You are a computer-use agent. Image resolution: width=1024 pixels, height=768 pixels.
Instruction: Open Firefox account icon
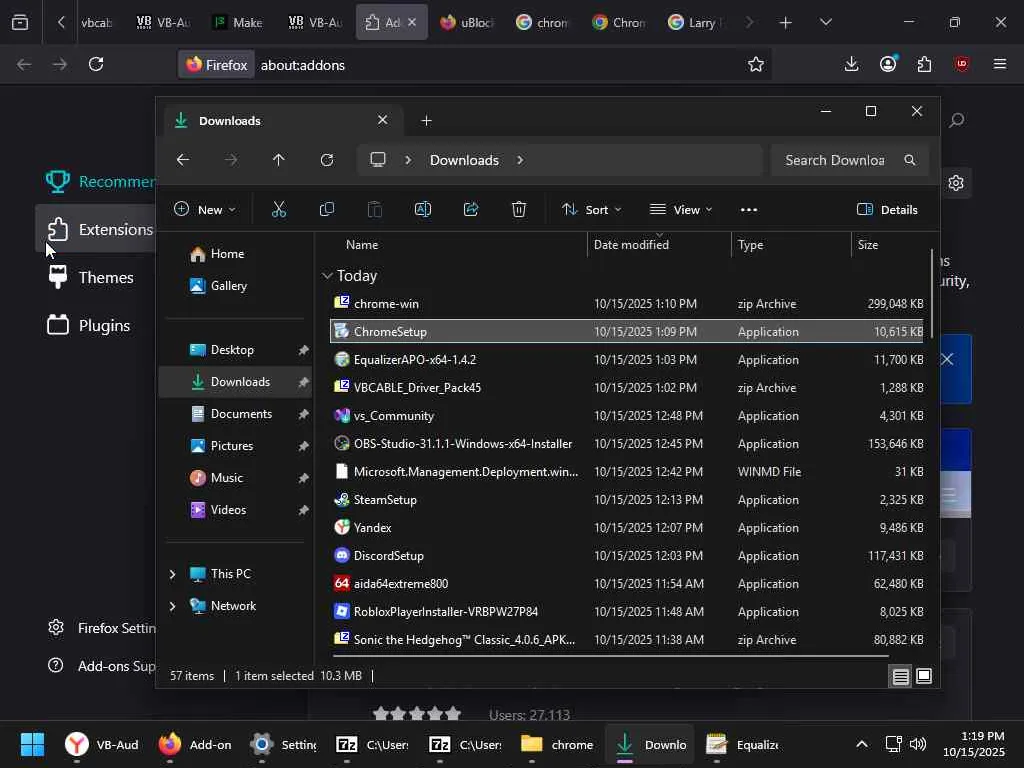coord(888,64)
